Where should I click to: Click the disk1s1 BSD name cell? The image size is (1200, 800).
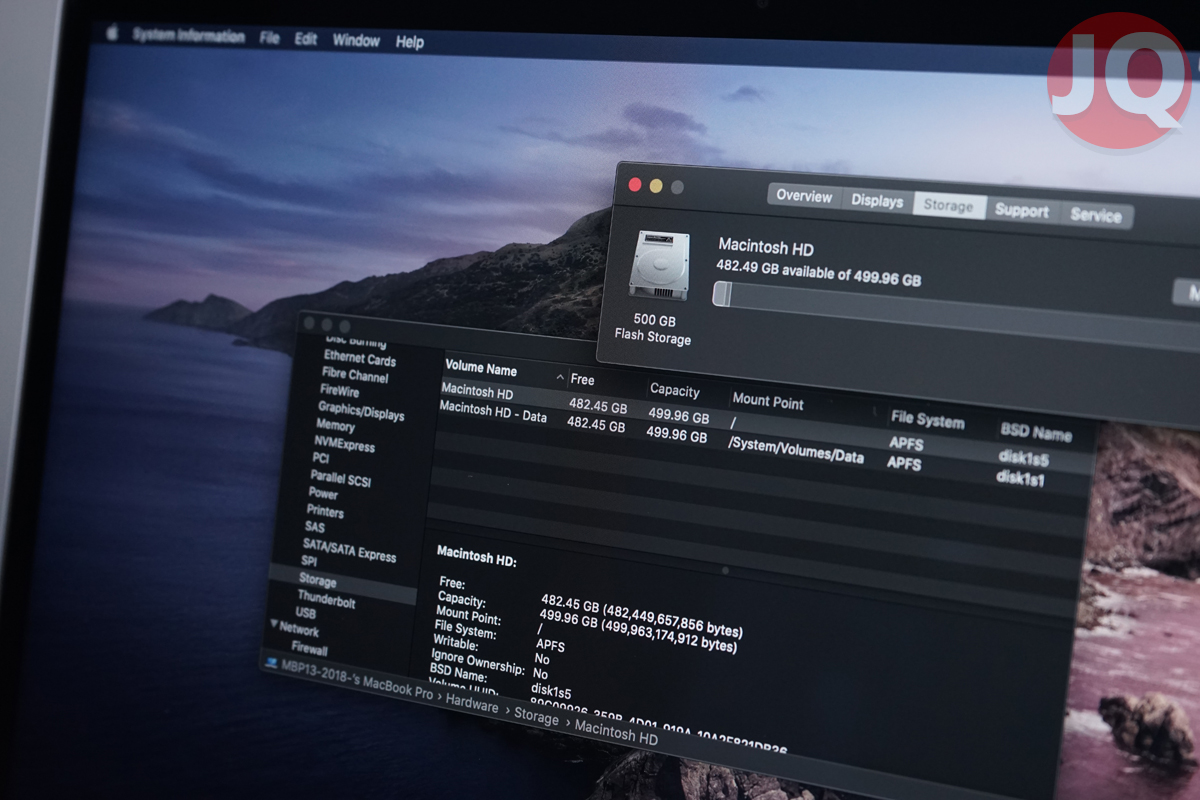pyautogui.click(x=1021, y=477)
